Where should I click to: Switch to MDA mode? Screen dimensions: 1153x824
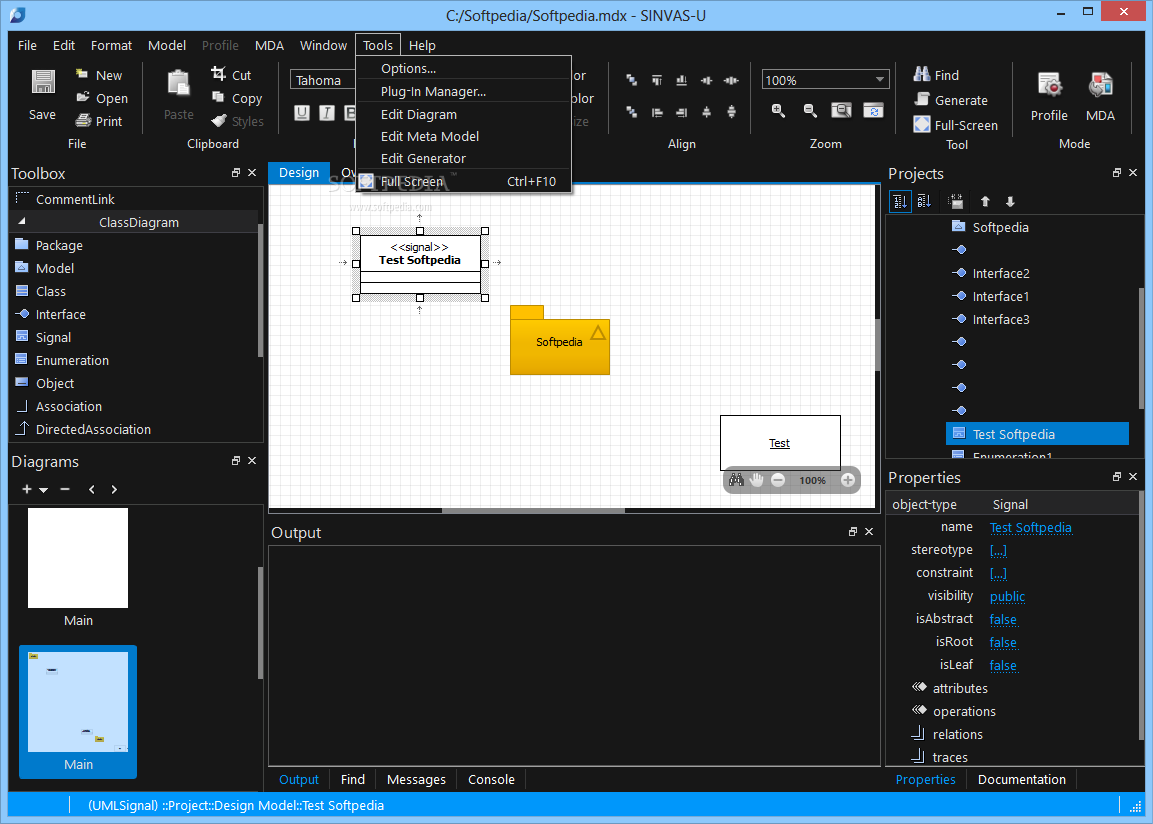click(1100, 96)
